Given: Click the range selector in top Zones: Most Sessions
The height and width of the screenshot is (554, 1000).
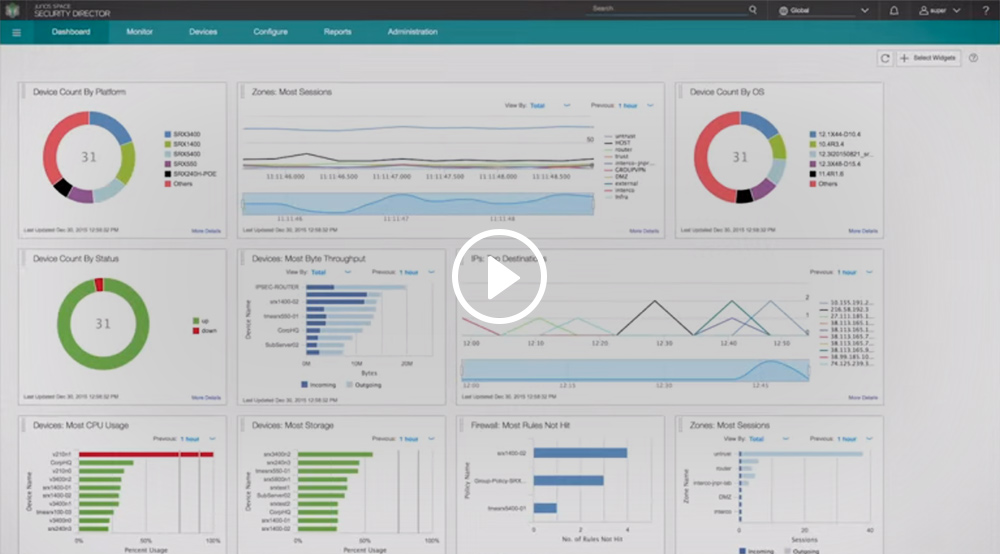Looking at the screenshot, I should click(418, 204).
